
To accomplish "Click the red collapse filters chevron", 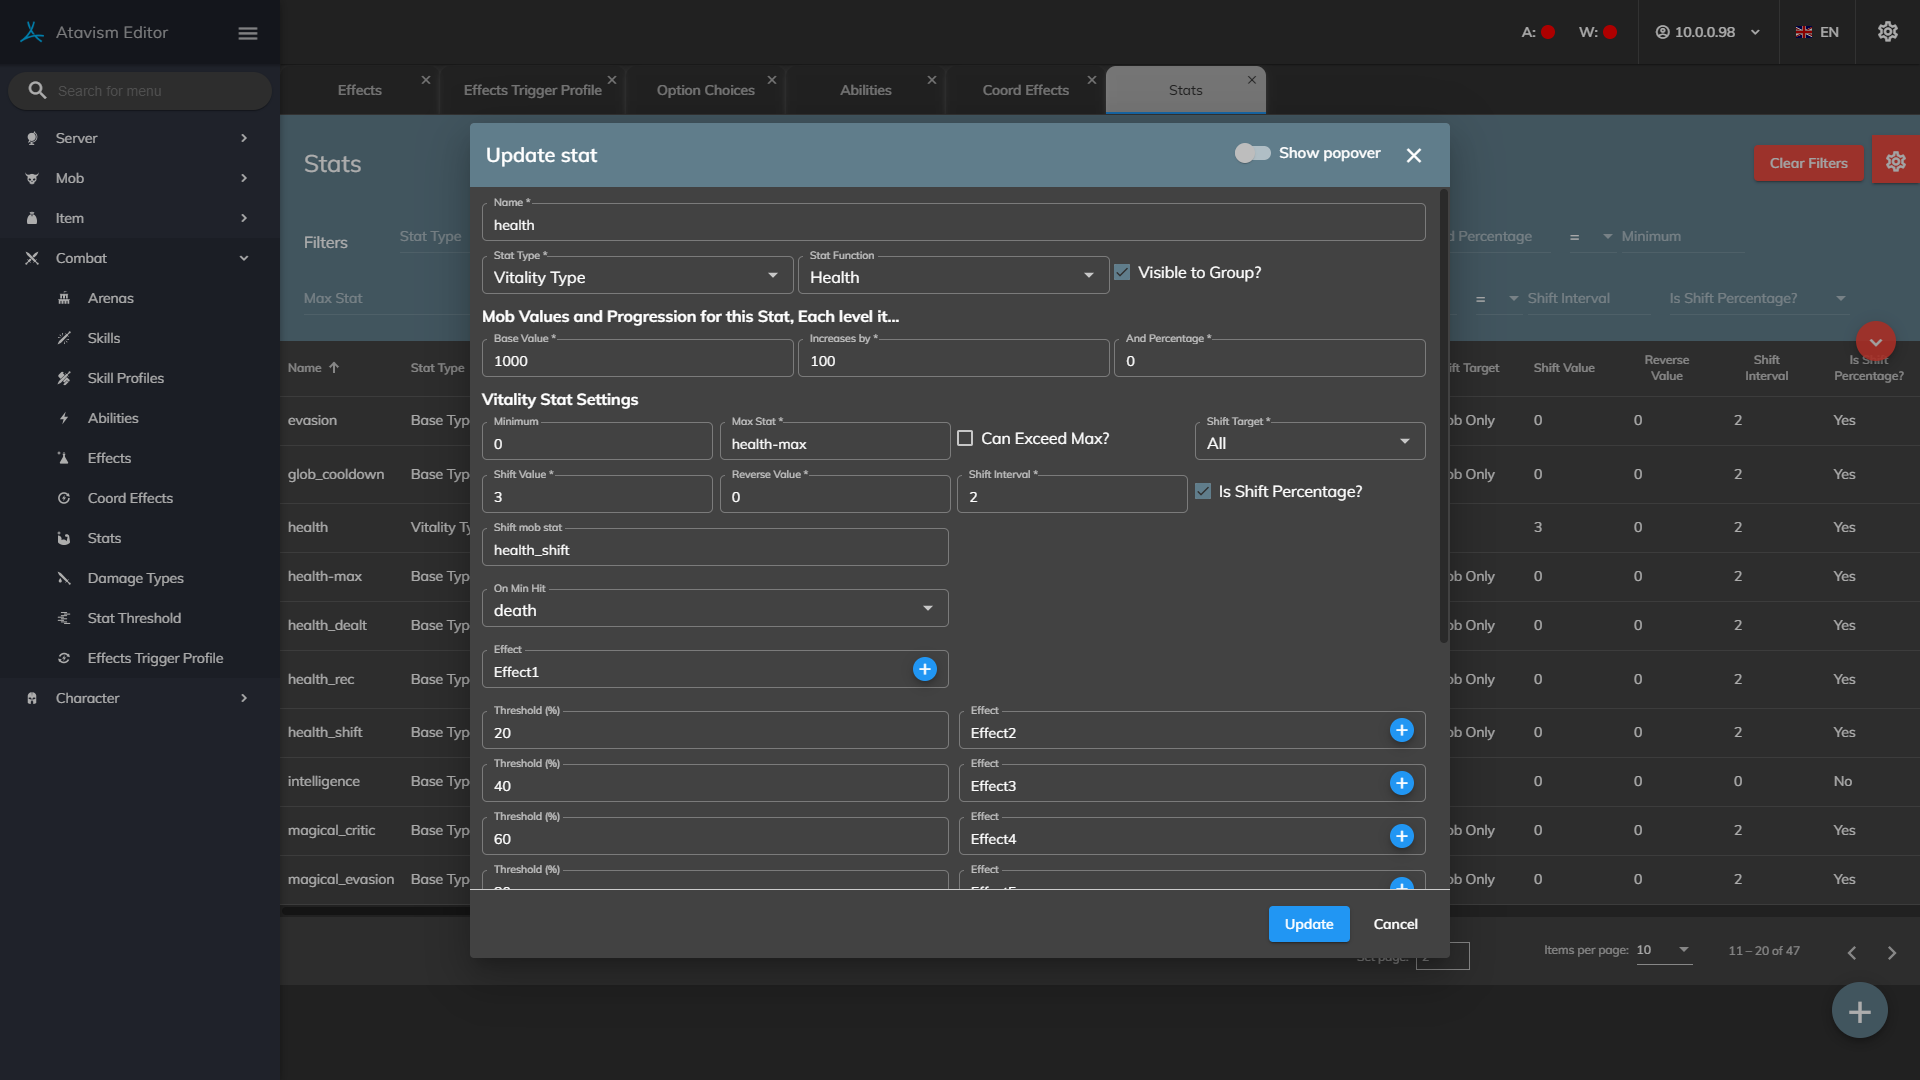I will 1875,342.
